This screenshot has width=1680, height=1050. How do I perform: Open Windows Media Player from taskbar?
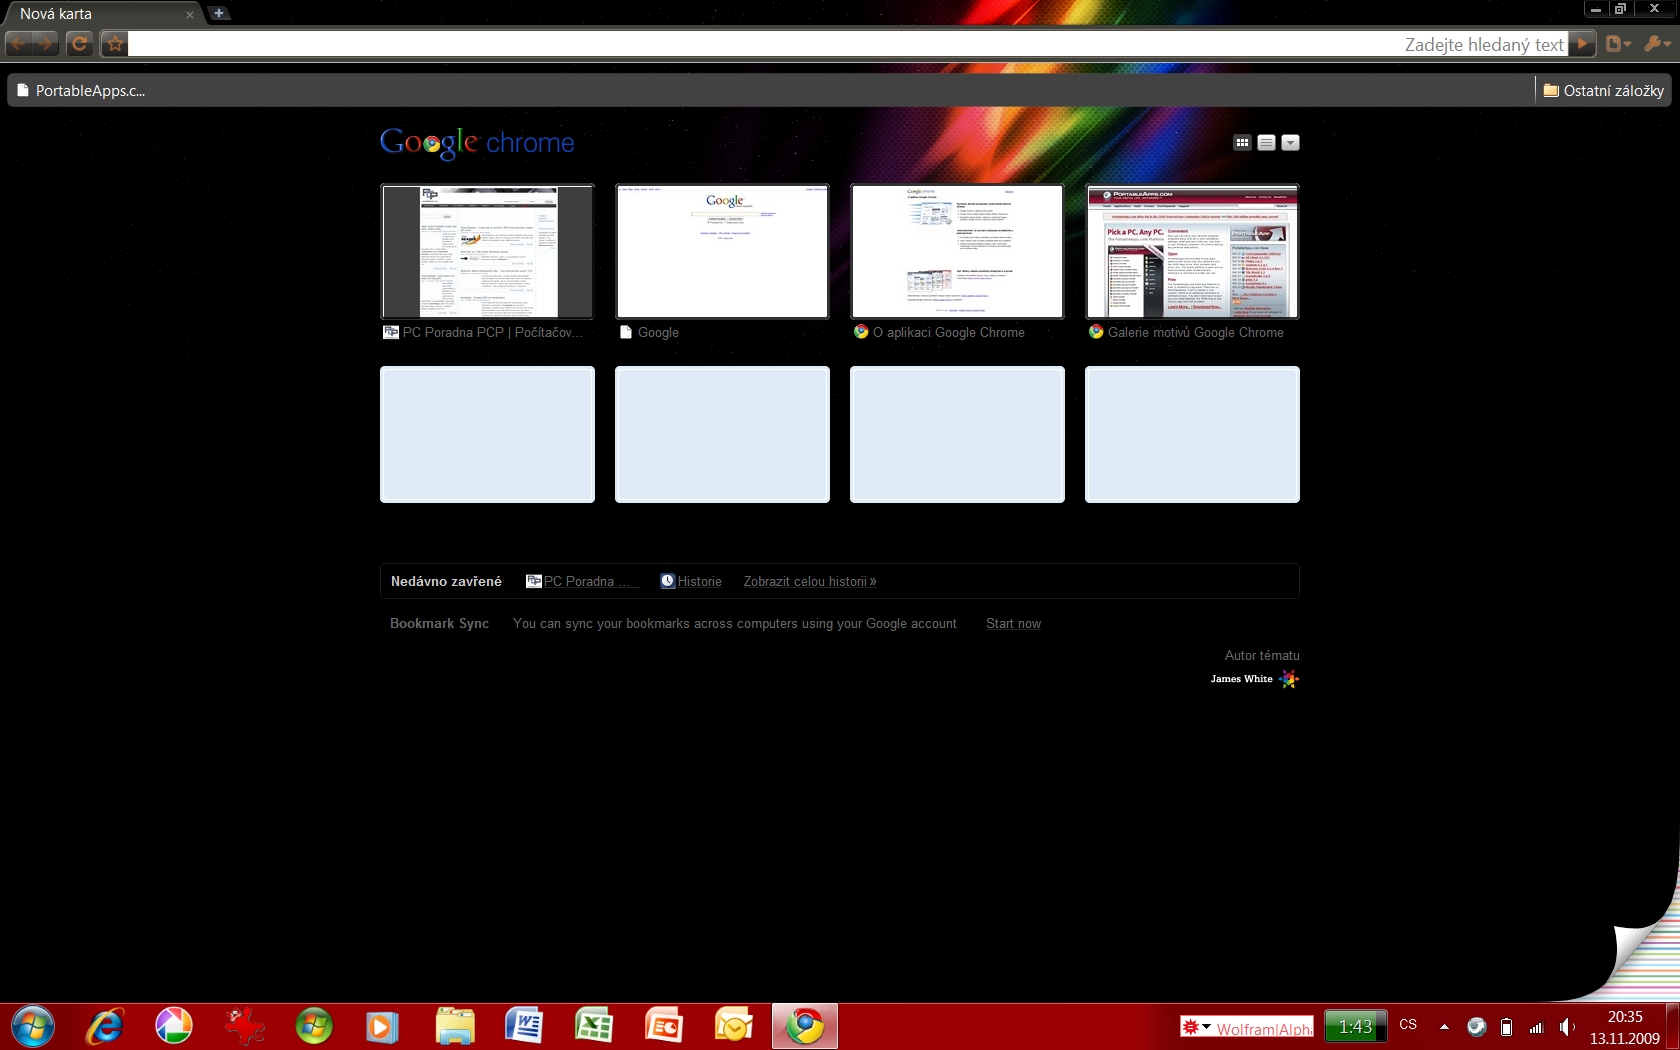[x=382, y=1026]
